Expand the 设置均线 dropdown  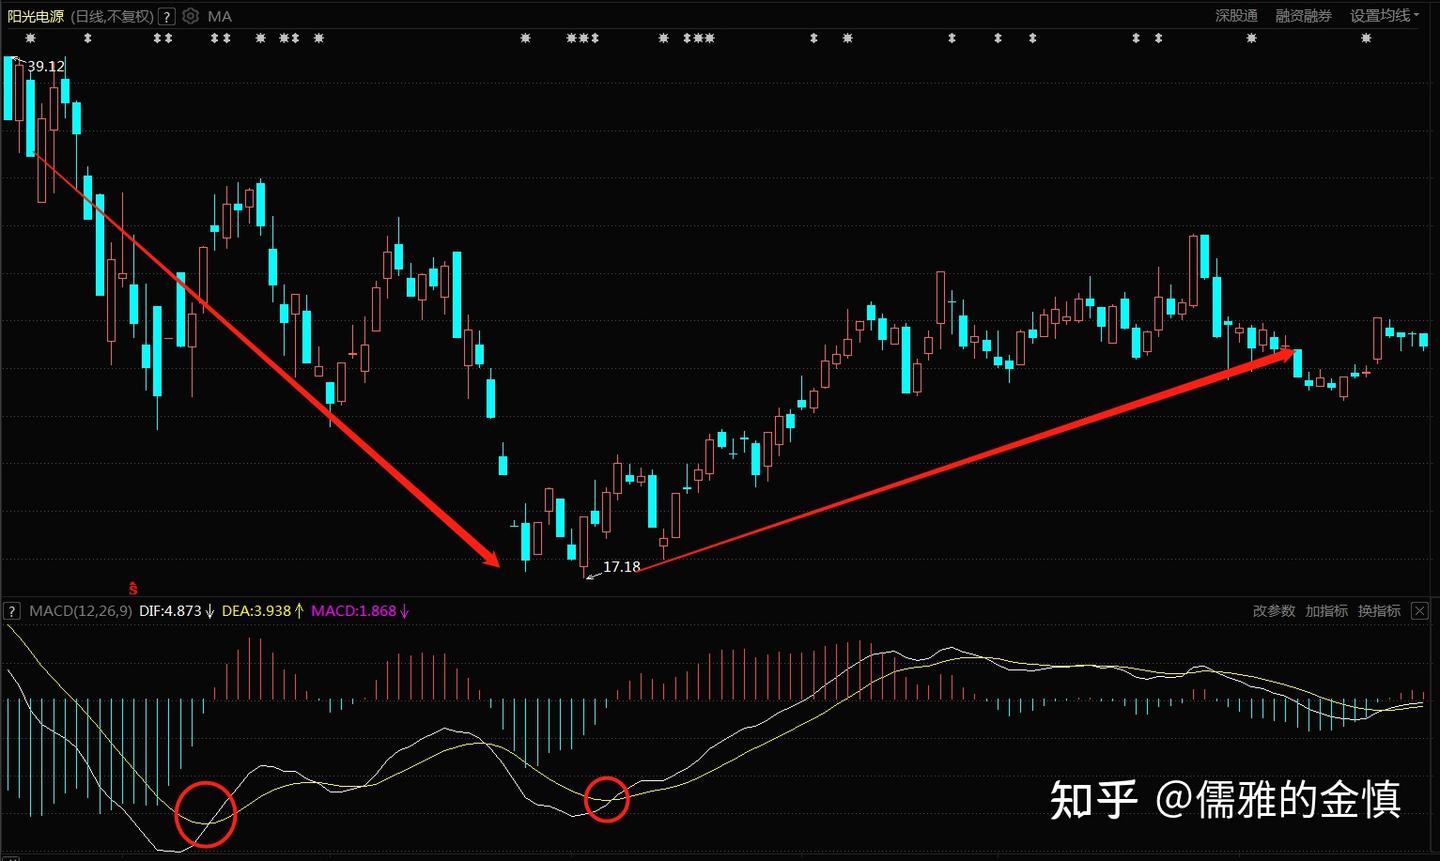click(x=1384, y=16)
